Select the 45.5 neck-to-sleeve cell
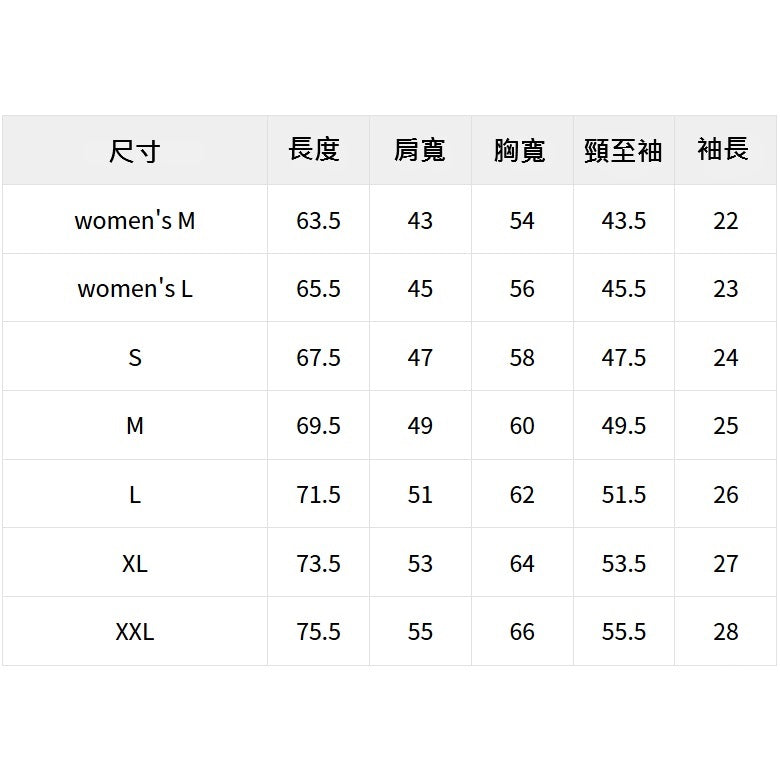The height and width of the screenshot is (780, 780). pyautogui.click(x=624, y=289)
